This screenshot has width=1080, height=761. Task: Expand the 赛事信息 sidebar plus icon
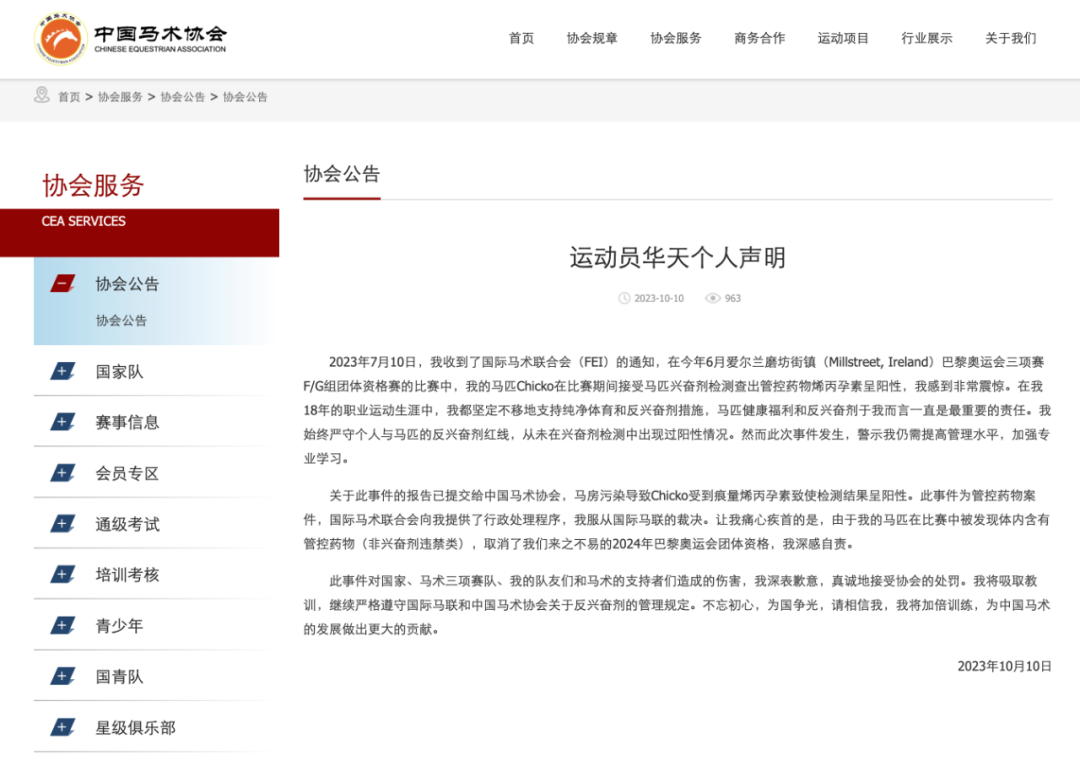tap(63, 421)
